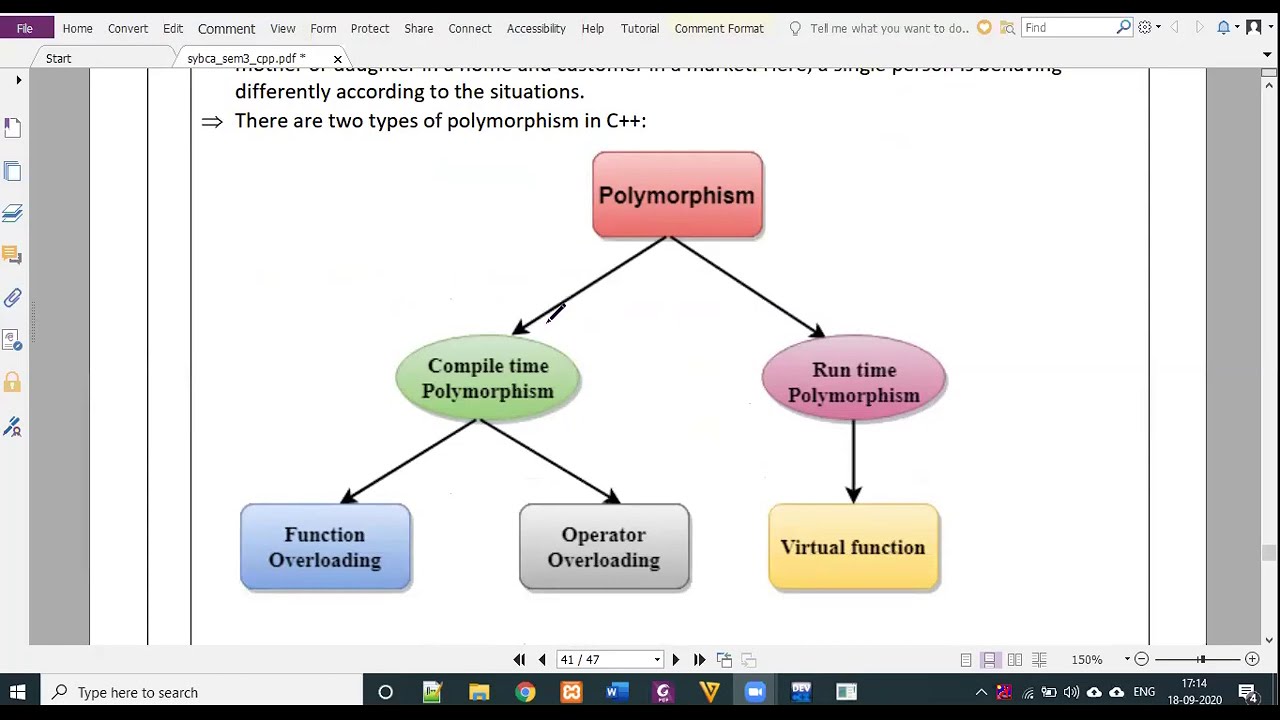Select single page view mode
Image resolution: width=1280 pixels, height=720 pixels.
pos(966,660)
